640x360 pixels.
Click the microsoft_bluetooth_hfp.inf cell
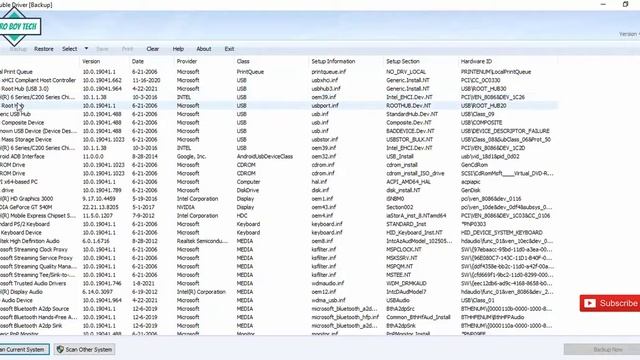click(x=345, y=317)
